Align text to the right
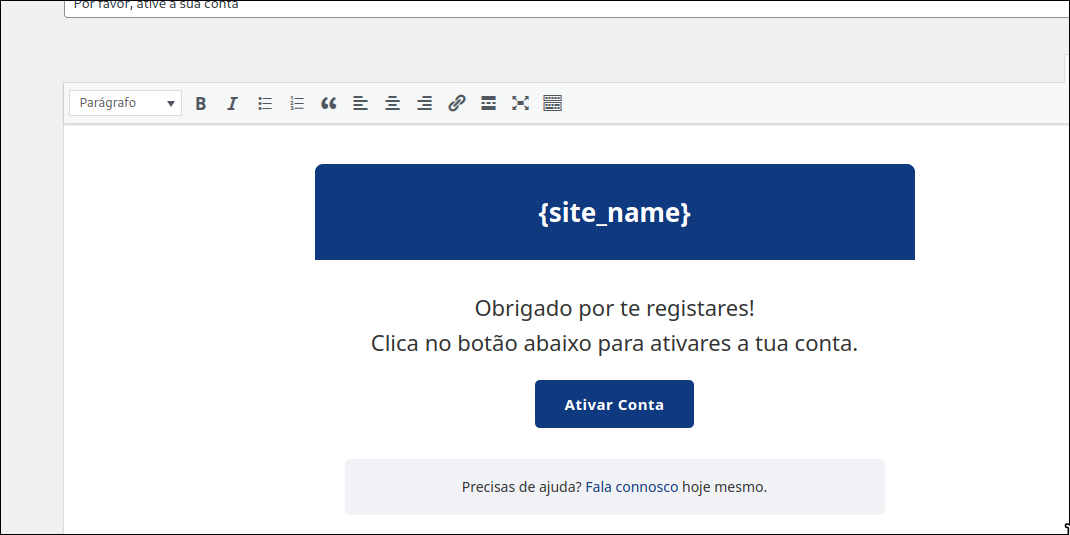Image resolution: width=1070 pixels, height=535 pixels. tap(424, 104)
